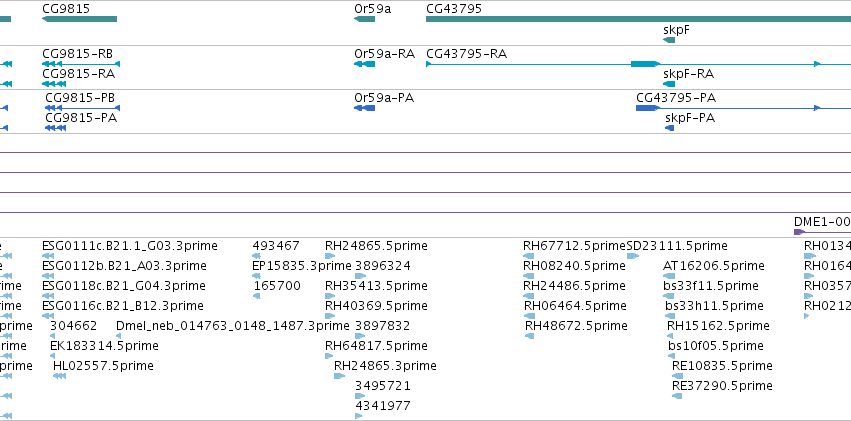Click the RH24865.5prime EST arrow
Viewport: 851px width, 421px height.
pyautogui.click(x=330, y=256)
